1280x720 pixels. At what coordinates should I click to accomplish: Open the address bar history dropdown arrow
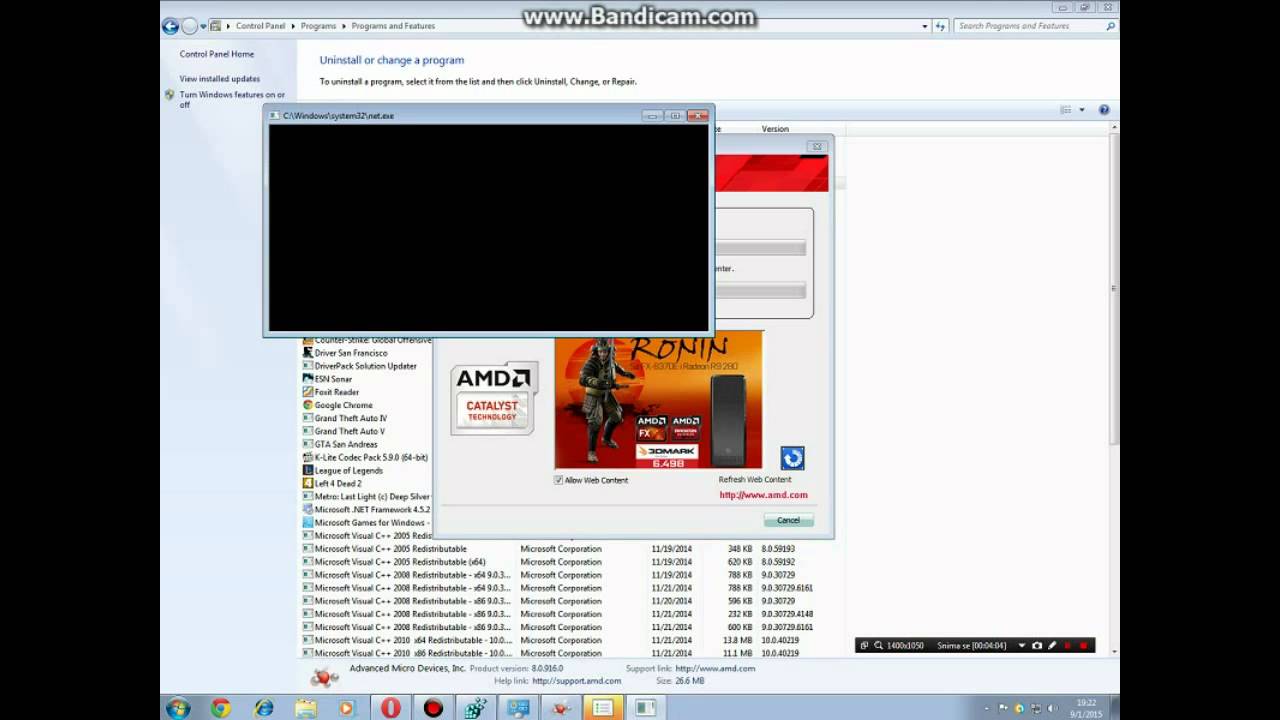tap(925, 26)
